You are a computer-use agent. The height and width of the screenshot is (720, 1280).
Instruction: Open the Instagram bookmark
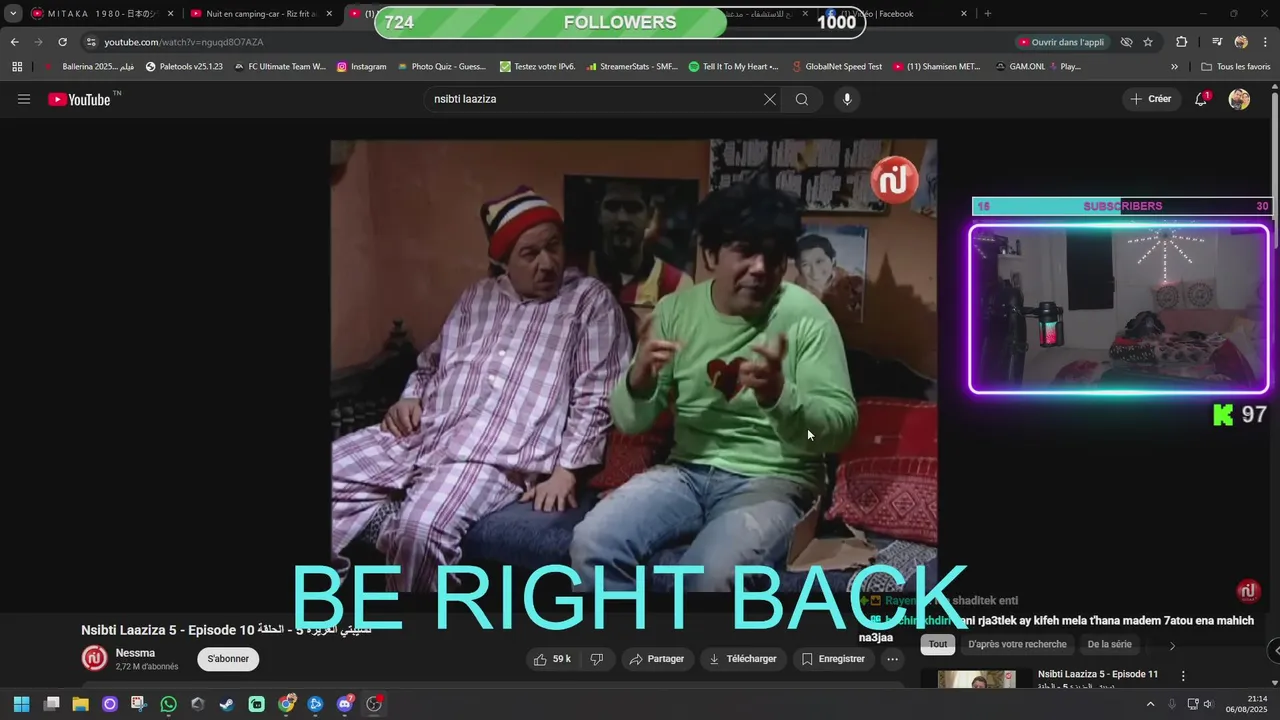pyautogui.click(x=361, y=67)
